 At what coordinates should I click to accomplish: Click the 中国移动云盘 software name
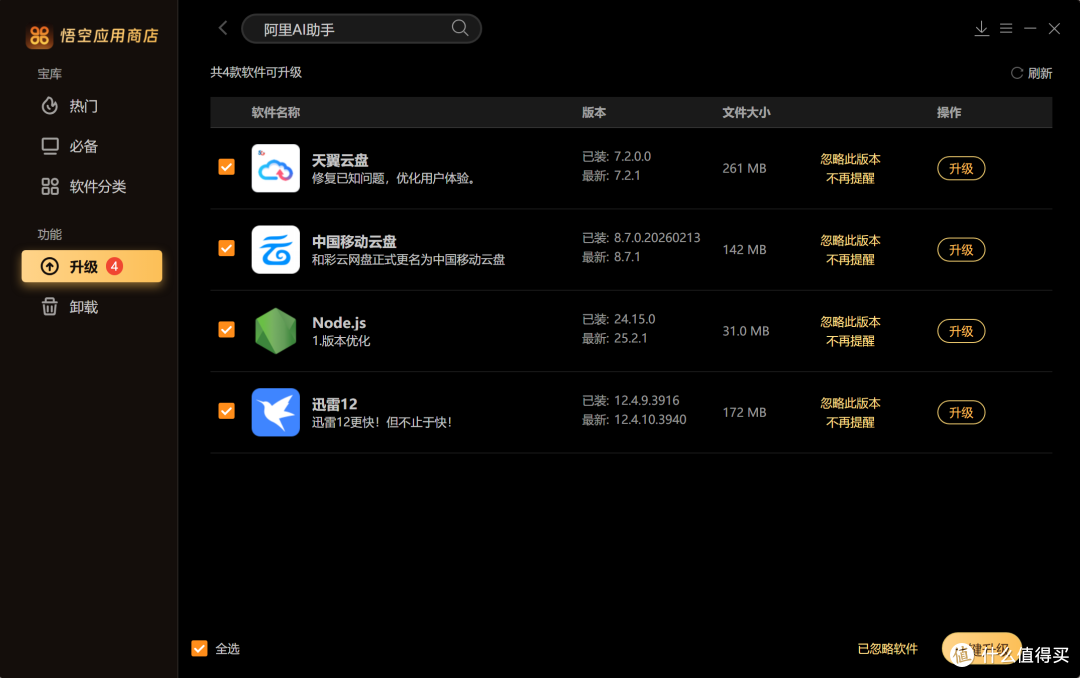(354, 241)
